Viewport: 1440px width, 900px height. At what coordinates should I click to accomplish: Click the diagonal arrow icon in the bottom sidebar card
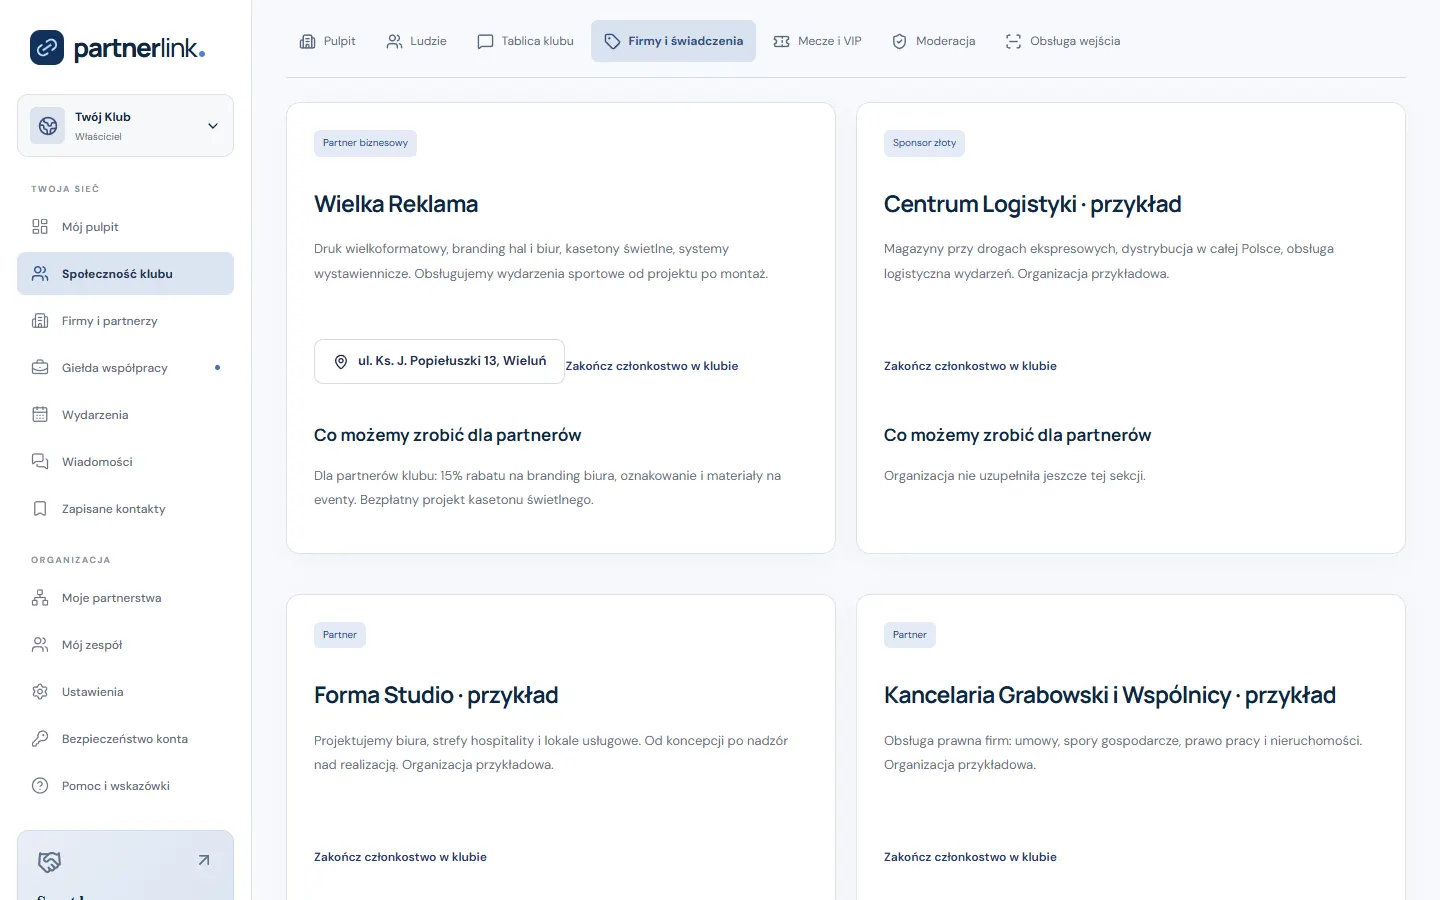[x=204, y=860]
